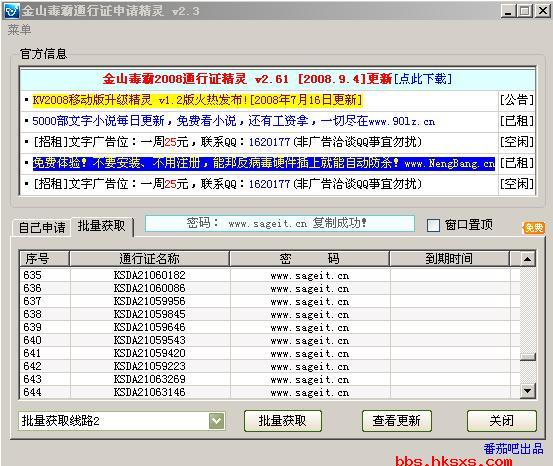
Task: Click sequence number 637
Action: point(32,301)
